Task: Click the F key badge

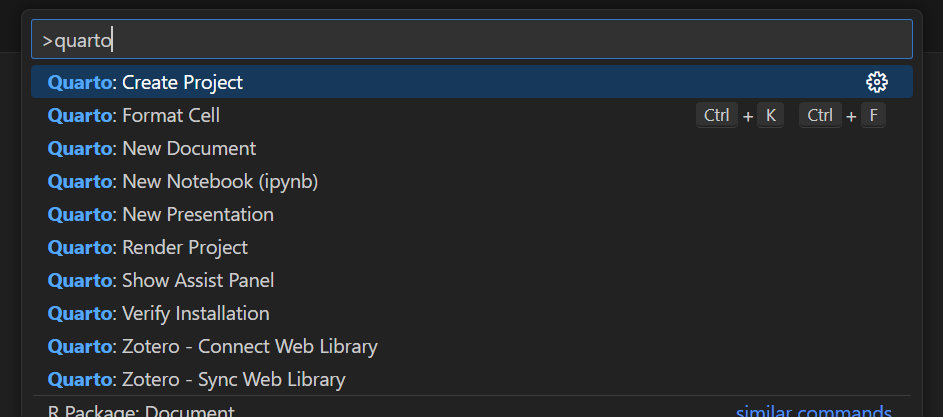Action: [873, 115]
